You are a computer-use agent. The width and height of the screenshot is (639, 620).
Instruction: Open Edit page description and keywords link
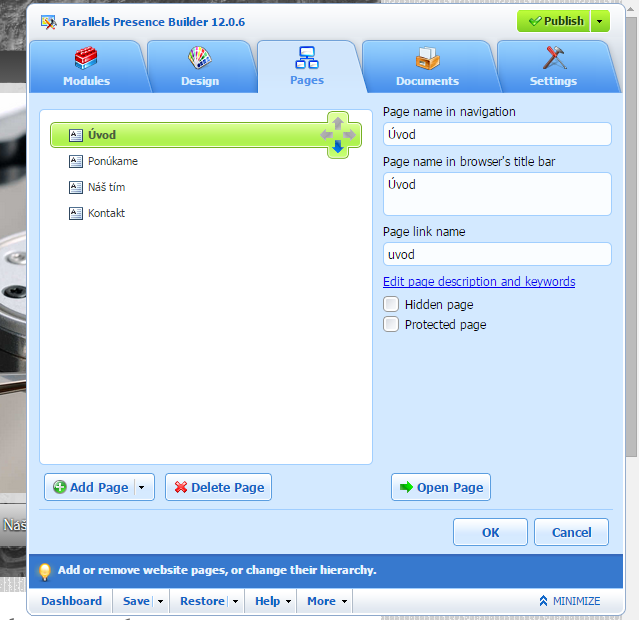[479, 282]
